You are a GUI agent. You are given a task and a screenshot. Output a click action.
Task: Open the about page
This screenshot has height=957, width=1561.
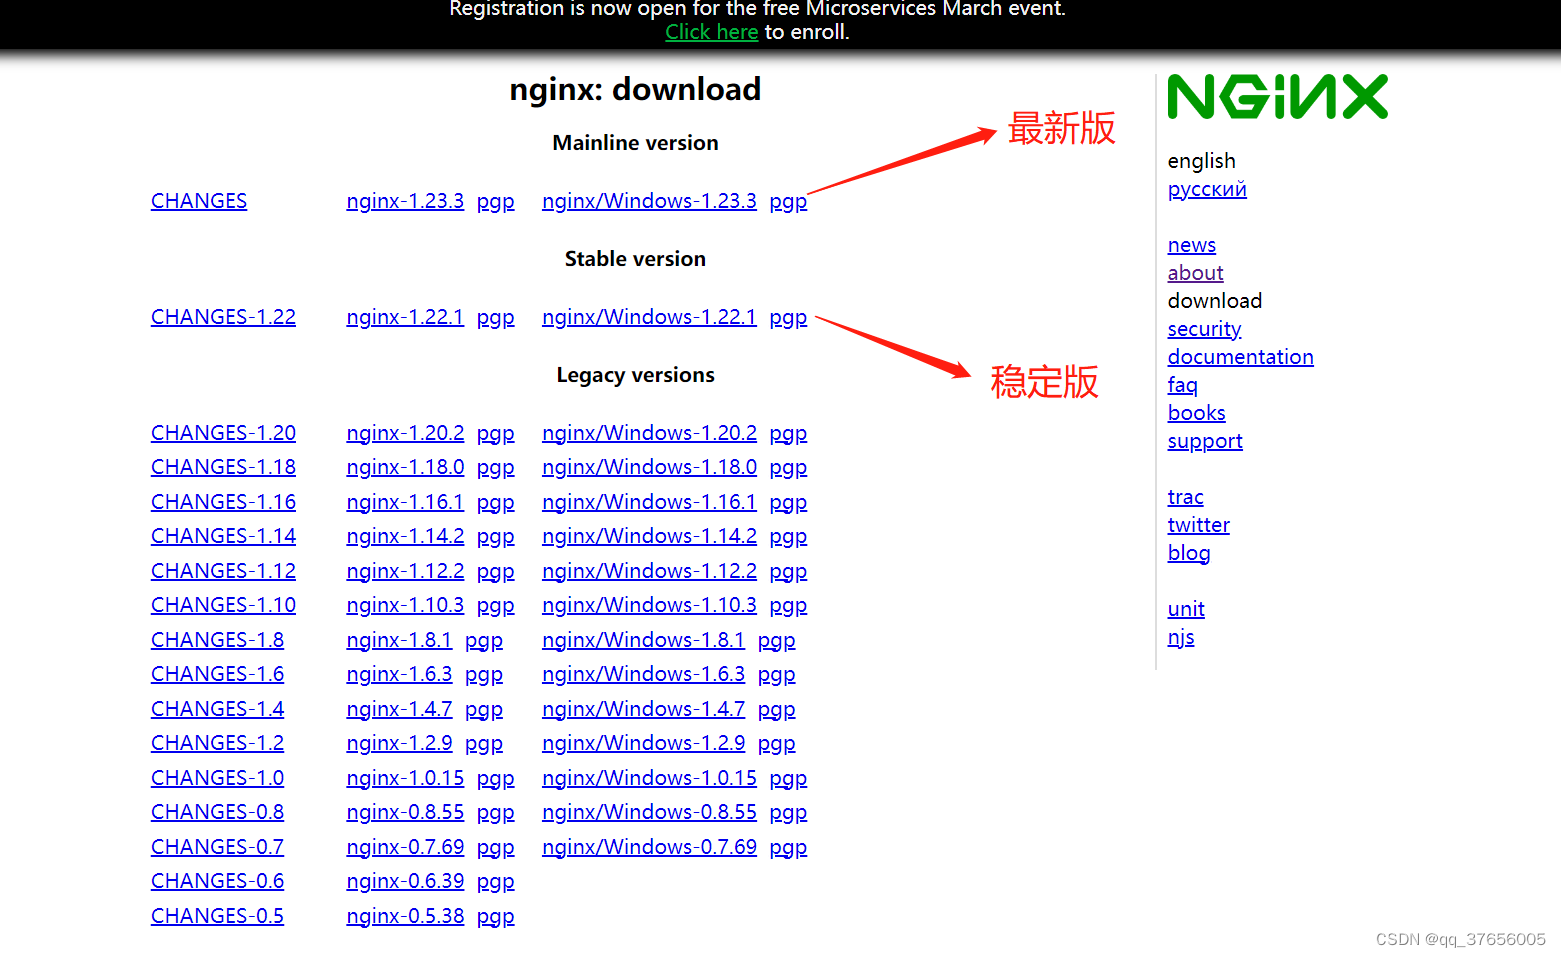[x=1195, y=273]
